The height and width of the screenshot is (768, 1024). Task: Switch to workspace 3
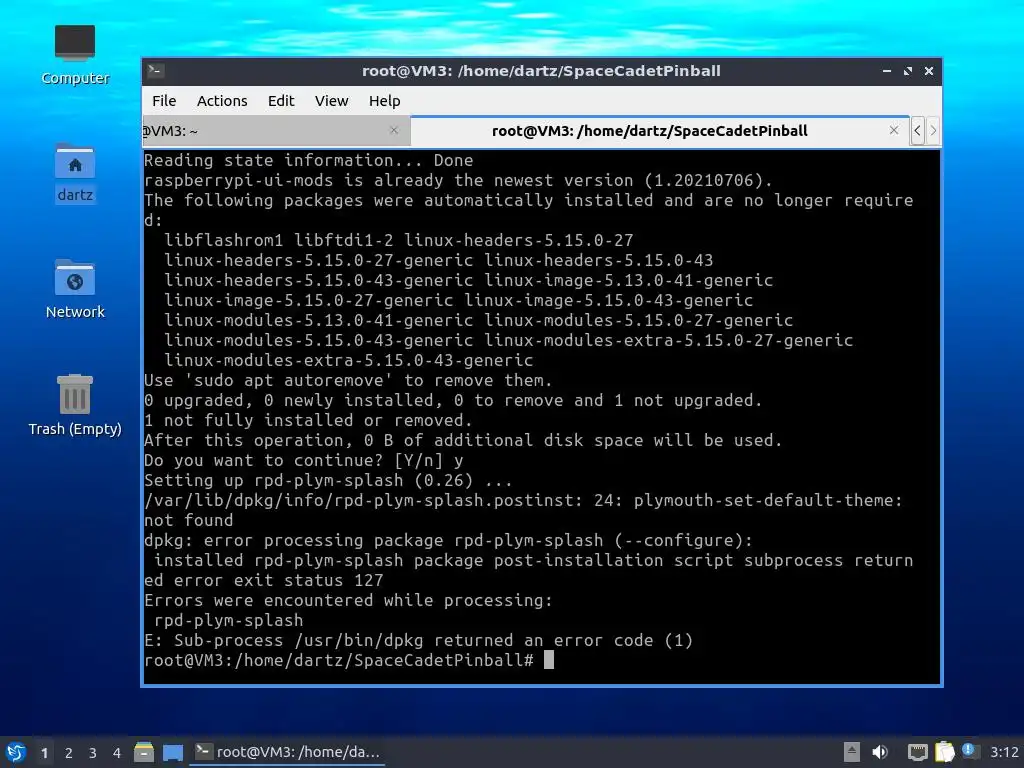point(93,753)
